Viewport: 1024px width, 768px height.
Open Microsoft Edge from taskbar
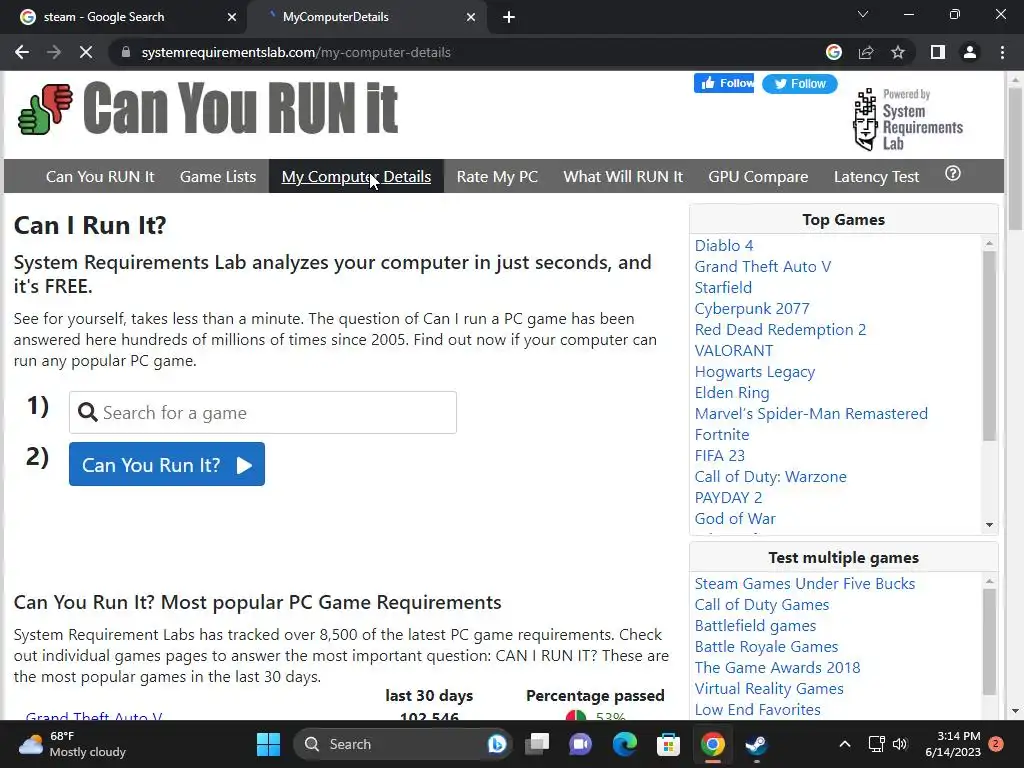pos(625,744)
